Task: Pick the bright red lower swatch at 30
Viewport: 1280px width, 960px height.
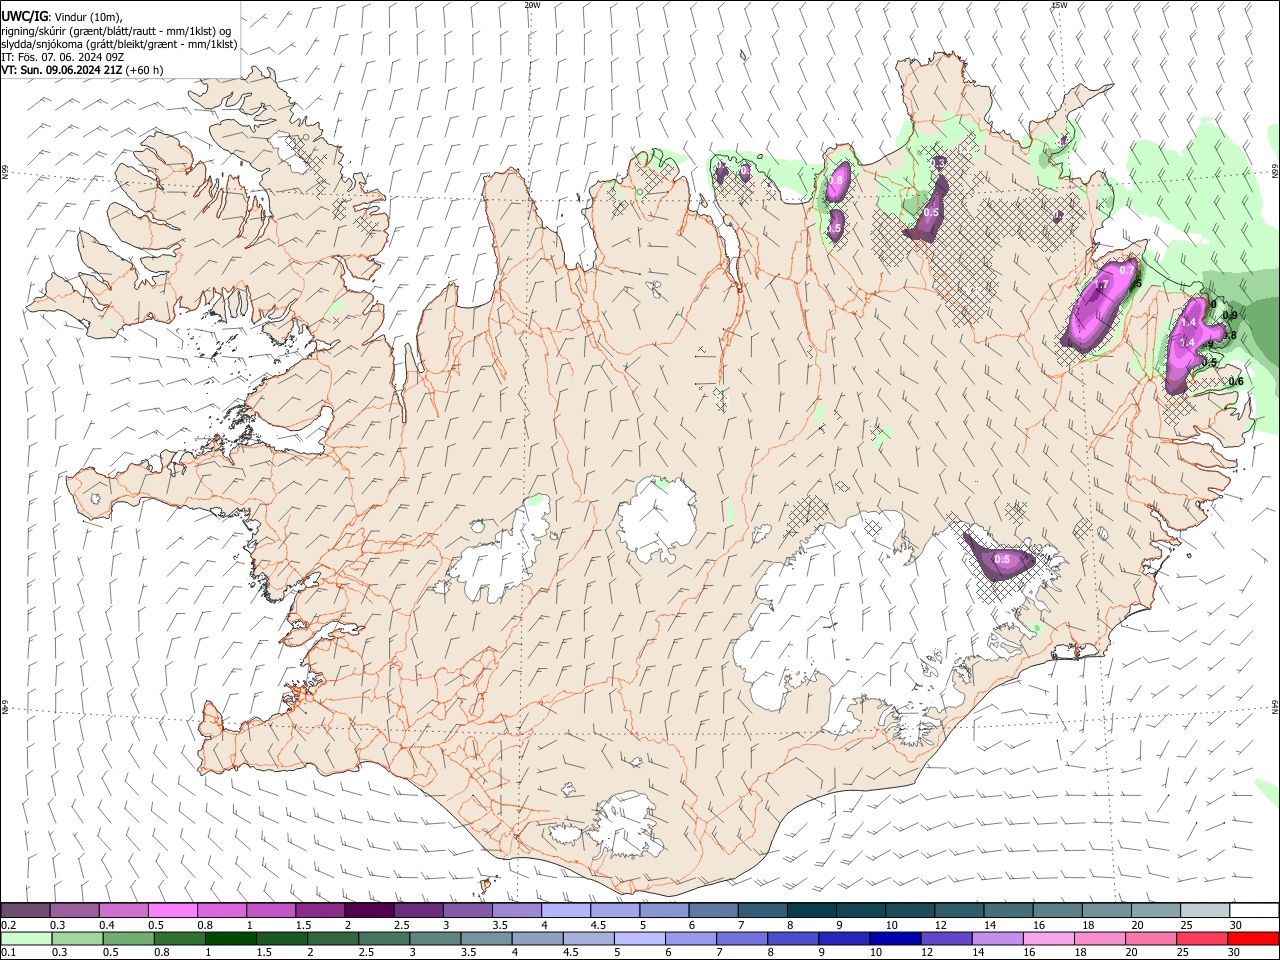Action: point(1253,938)
